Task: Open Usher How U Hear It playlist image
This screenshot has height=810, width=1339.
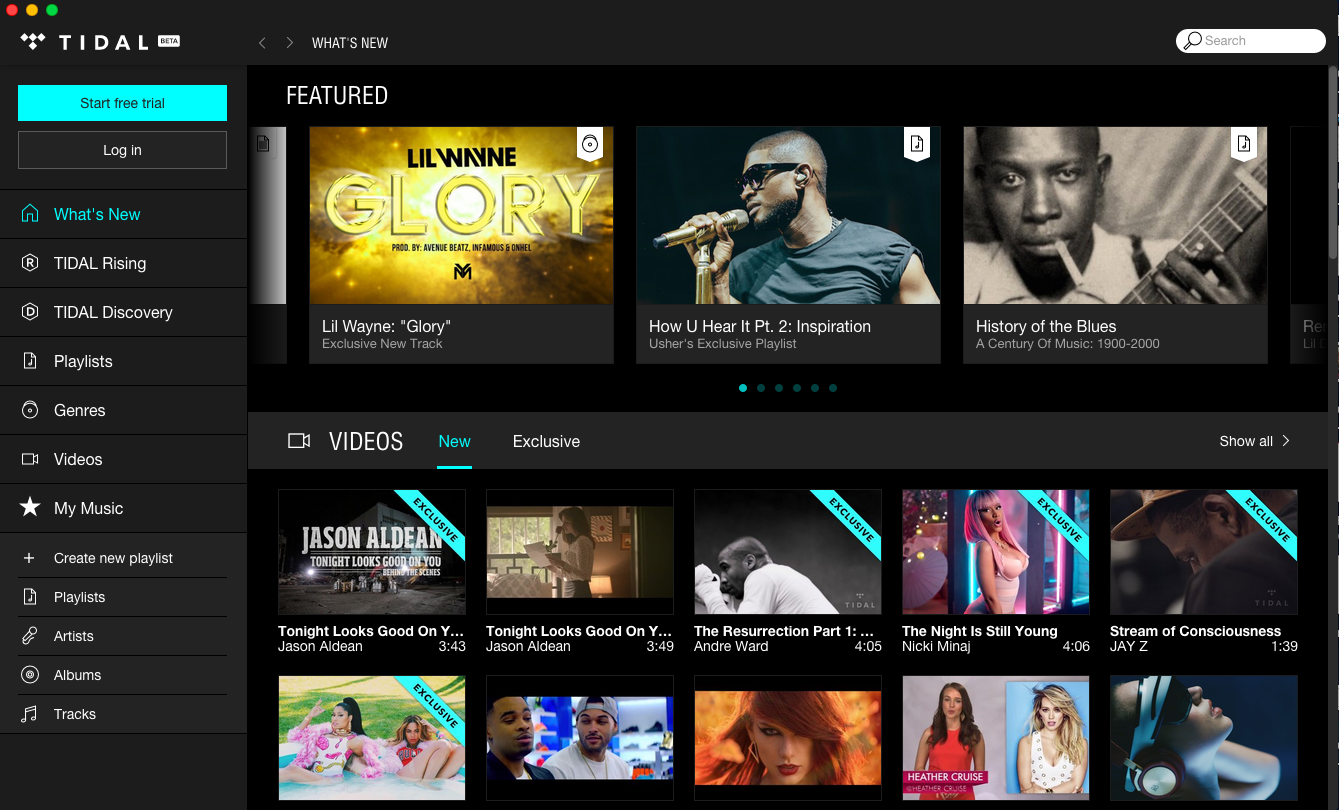Action: point(788,215)
